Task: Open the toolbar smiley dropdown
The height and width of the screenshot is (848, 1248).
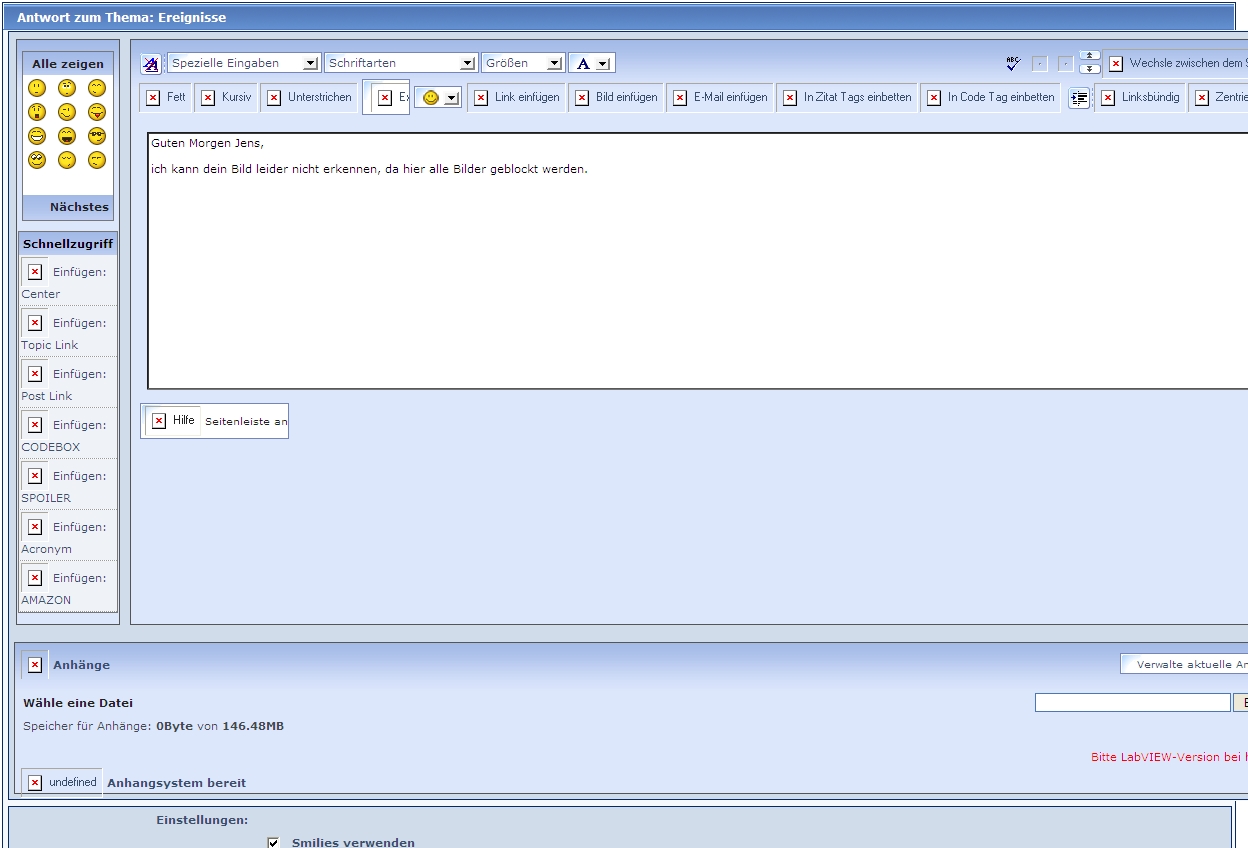Action: point(438,98)
